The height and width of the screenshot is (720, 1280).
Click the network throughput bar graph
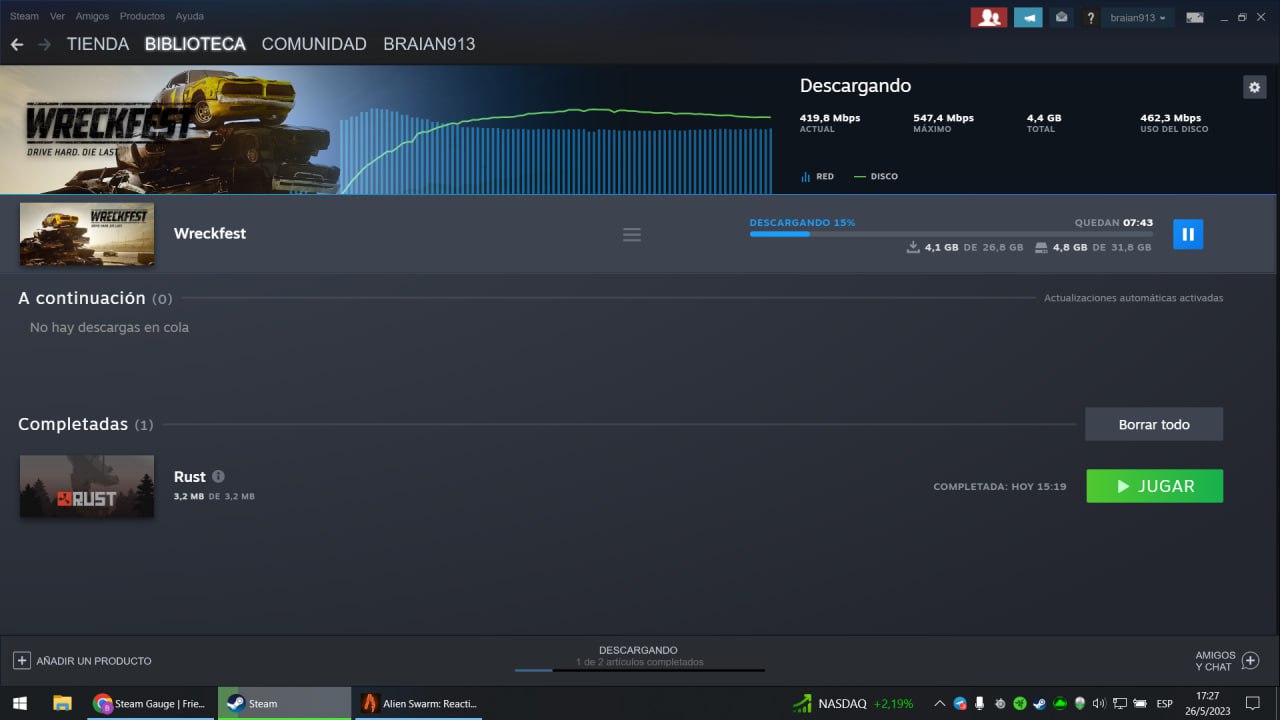pos(556,150)
